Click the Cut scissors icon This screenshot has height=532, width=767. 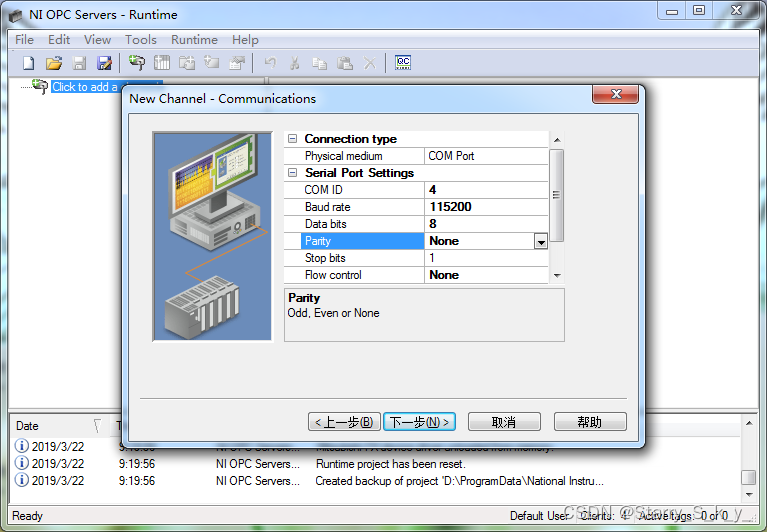pyautogui.click(x=294, y=63)
